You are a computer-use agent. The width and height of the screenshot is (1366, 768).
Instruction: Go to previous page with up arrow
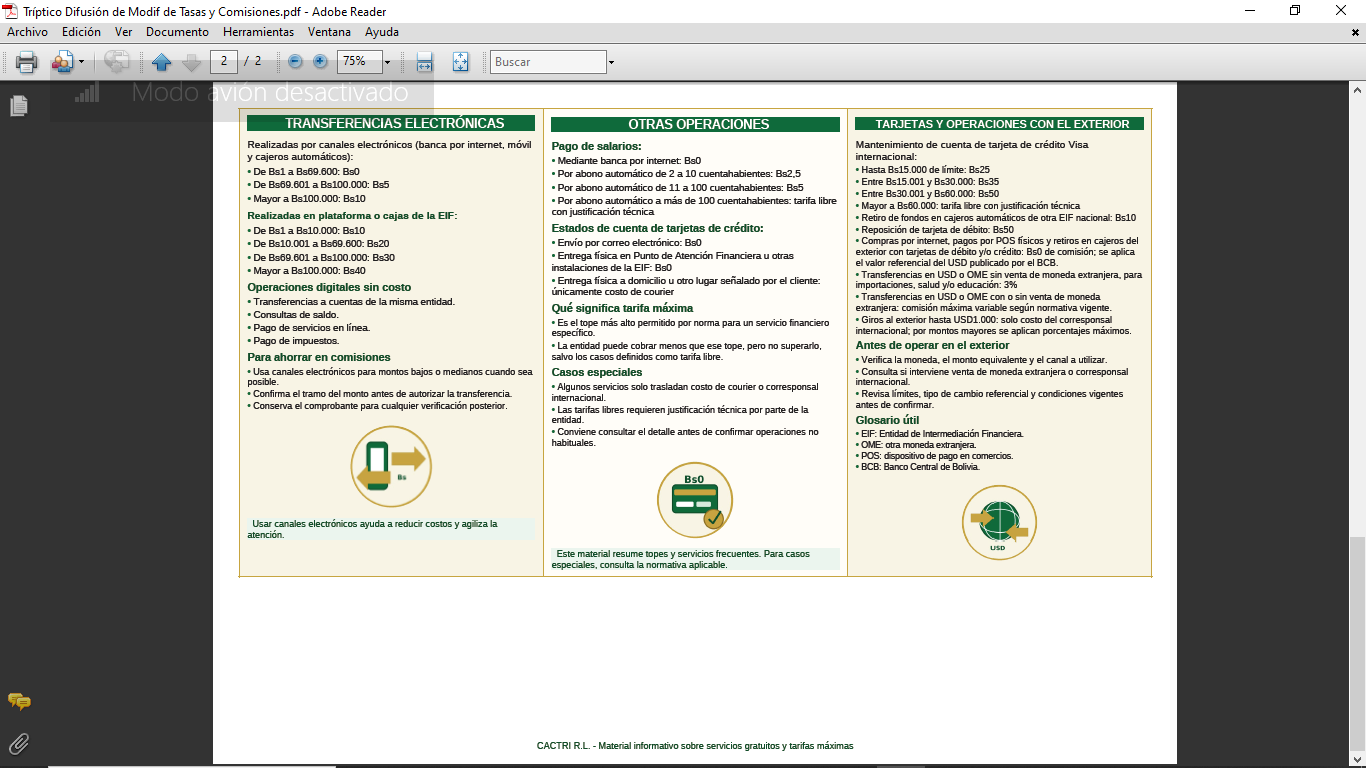click(162, 62)
